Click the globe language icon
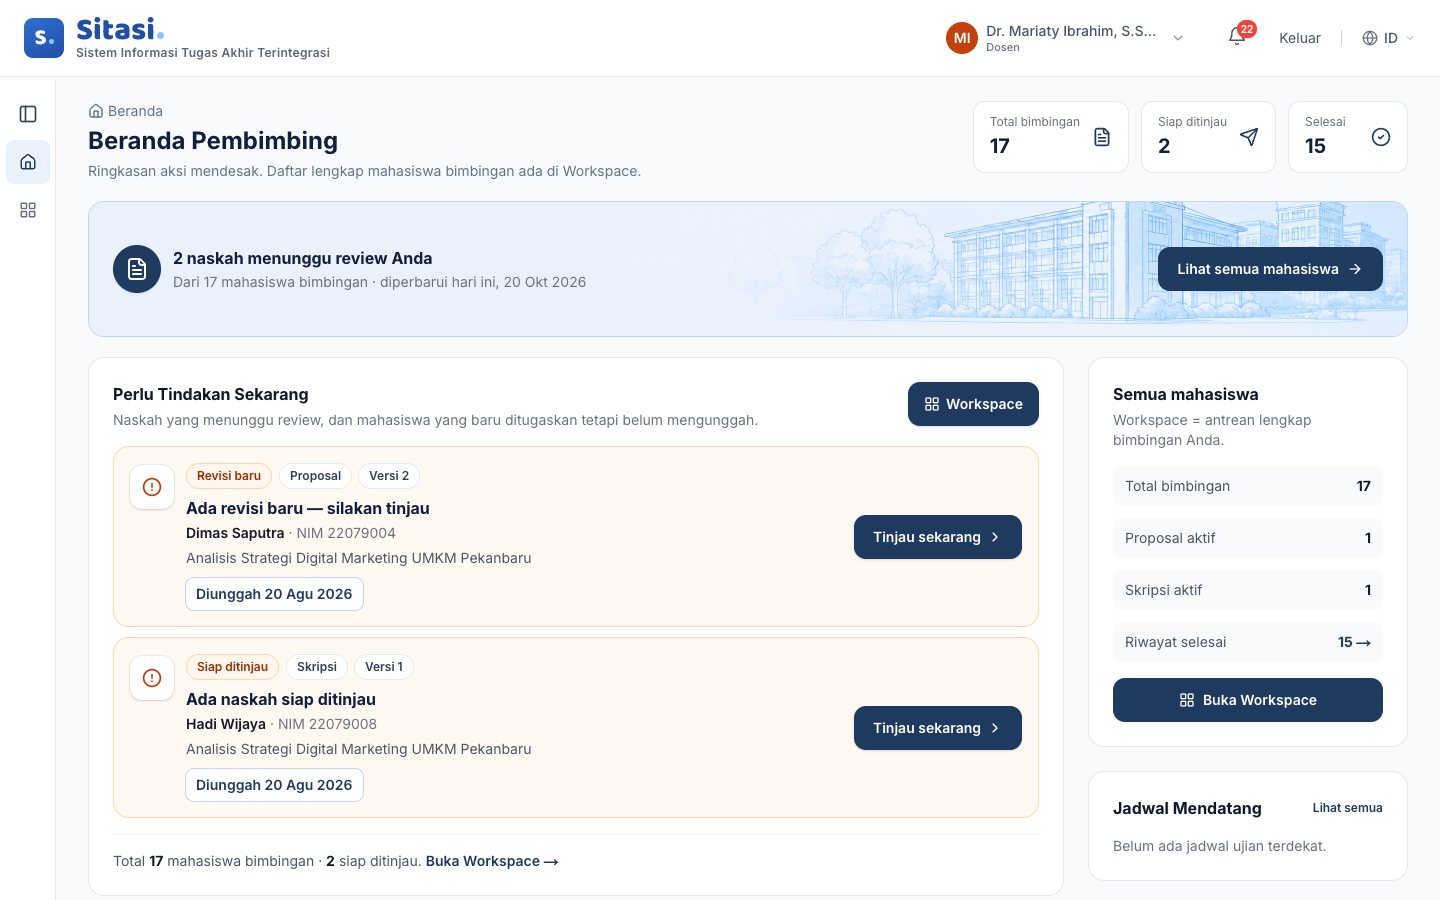This screenshot has height=900, width=1440. tap(1370, 38)
